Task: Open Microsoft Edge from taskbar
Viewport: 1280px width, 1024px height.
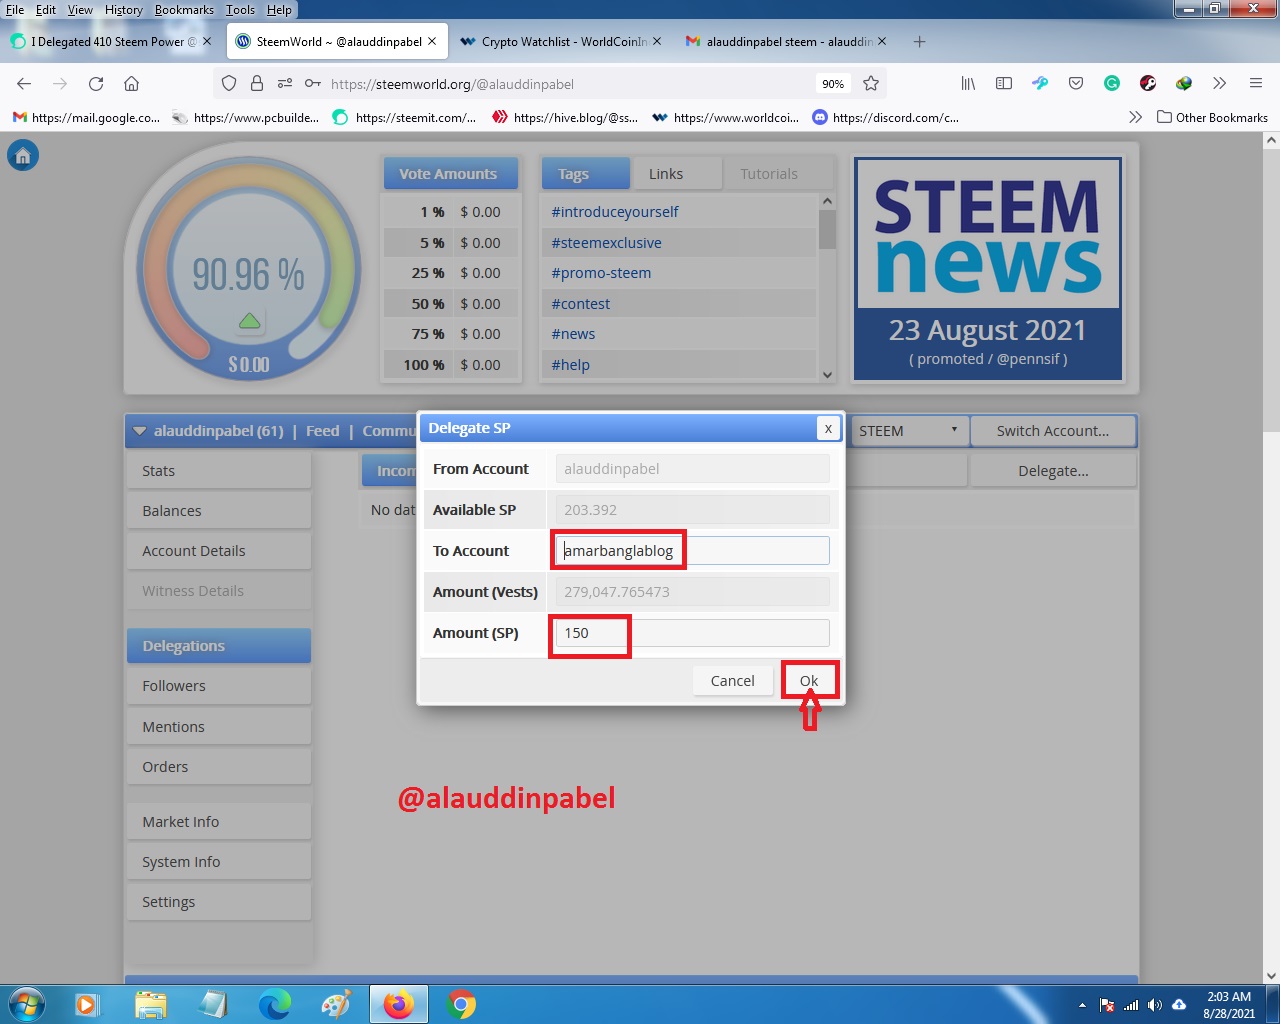Action: pos(274,1004)
